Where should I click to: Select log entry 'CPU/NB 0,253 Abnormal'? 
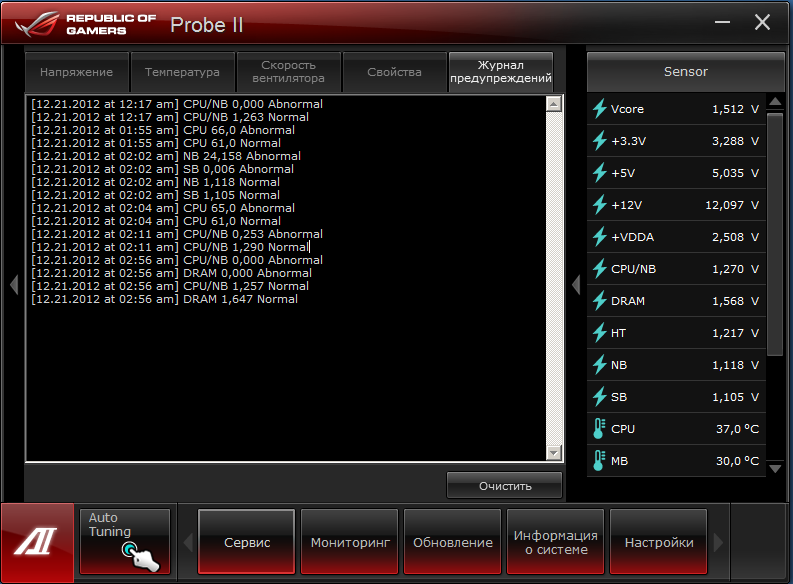177,234
